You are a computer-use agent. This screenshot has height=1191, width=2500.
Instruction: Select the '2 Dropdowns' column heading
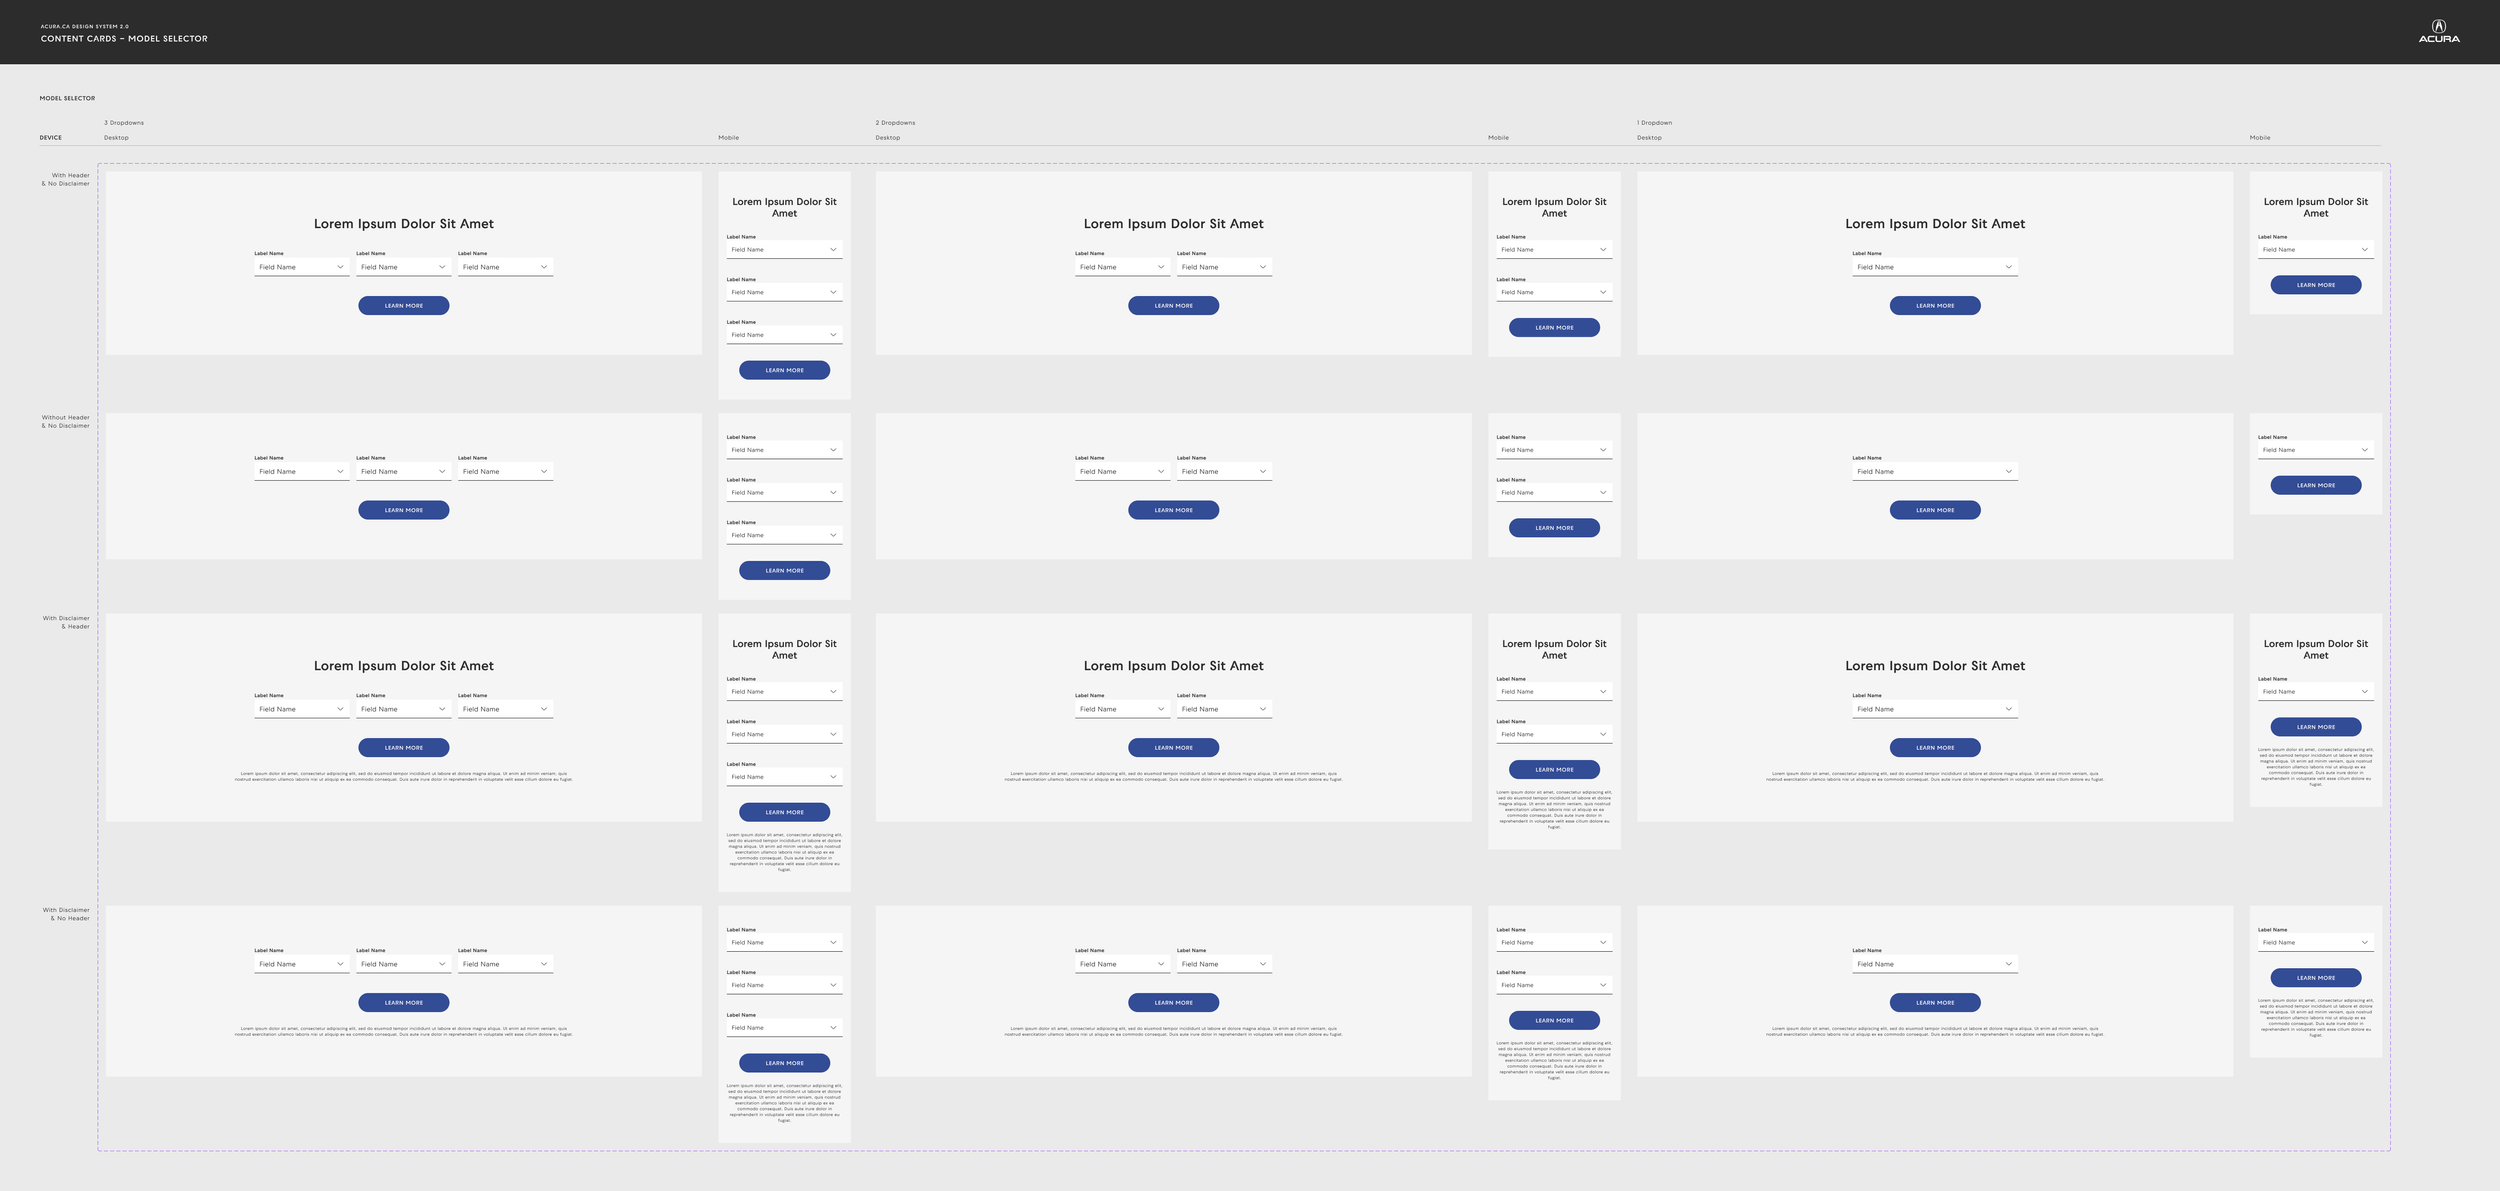[895, 123]
